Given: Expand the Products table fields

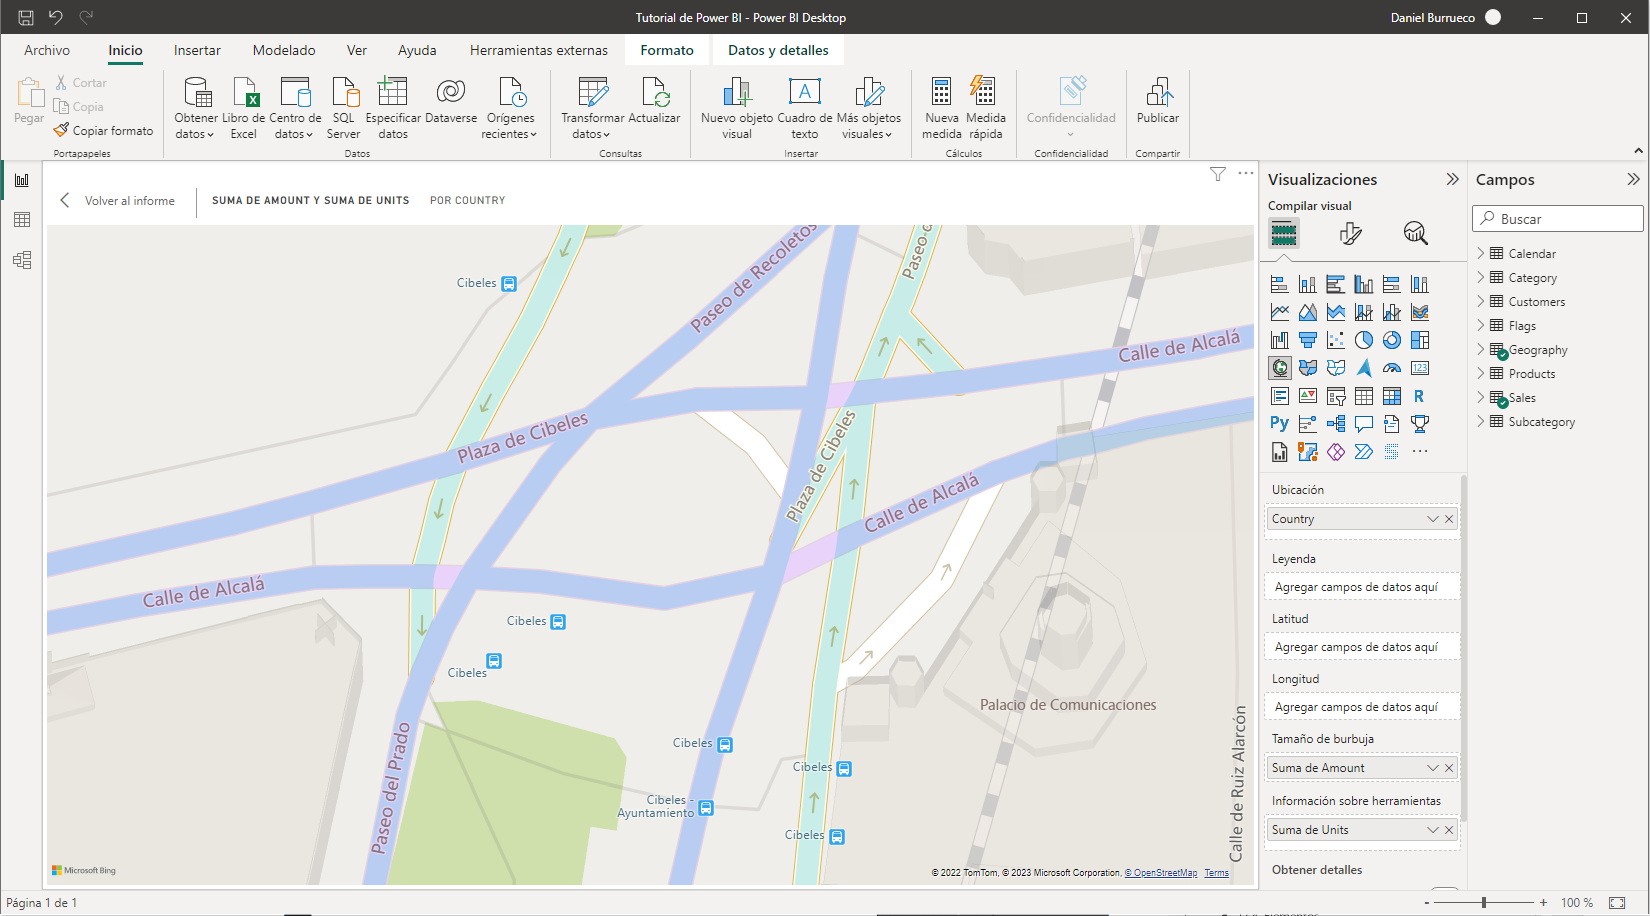Looking at the screenshot, I should click(x=1481, y=374).
